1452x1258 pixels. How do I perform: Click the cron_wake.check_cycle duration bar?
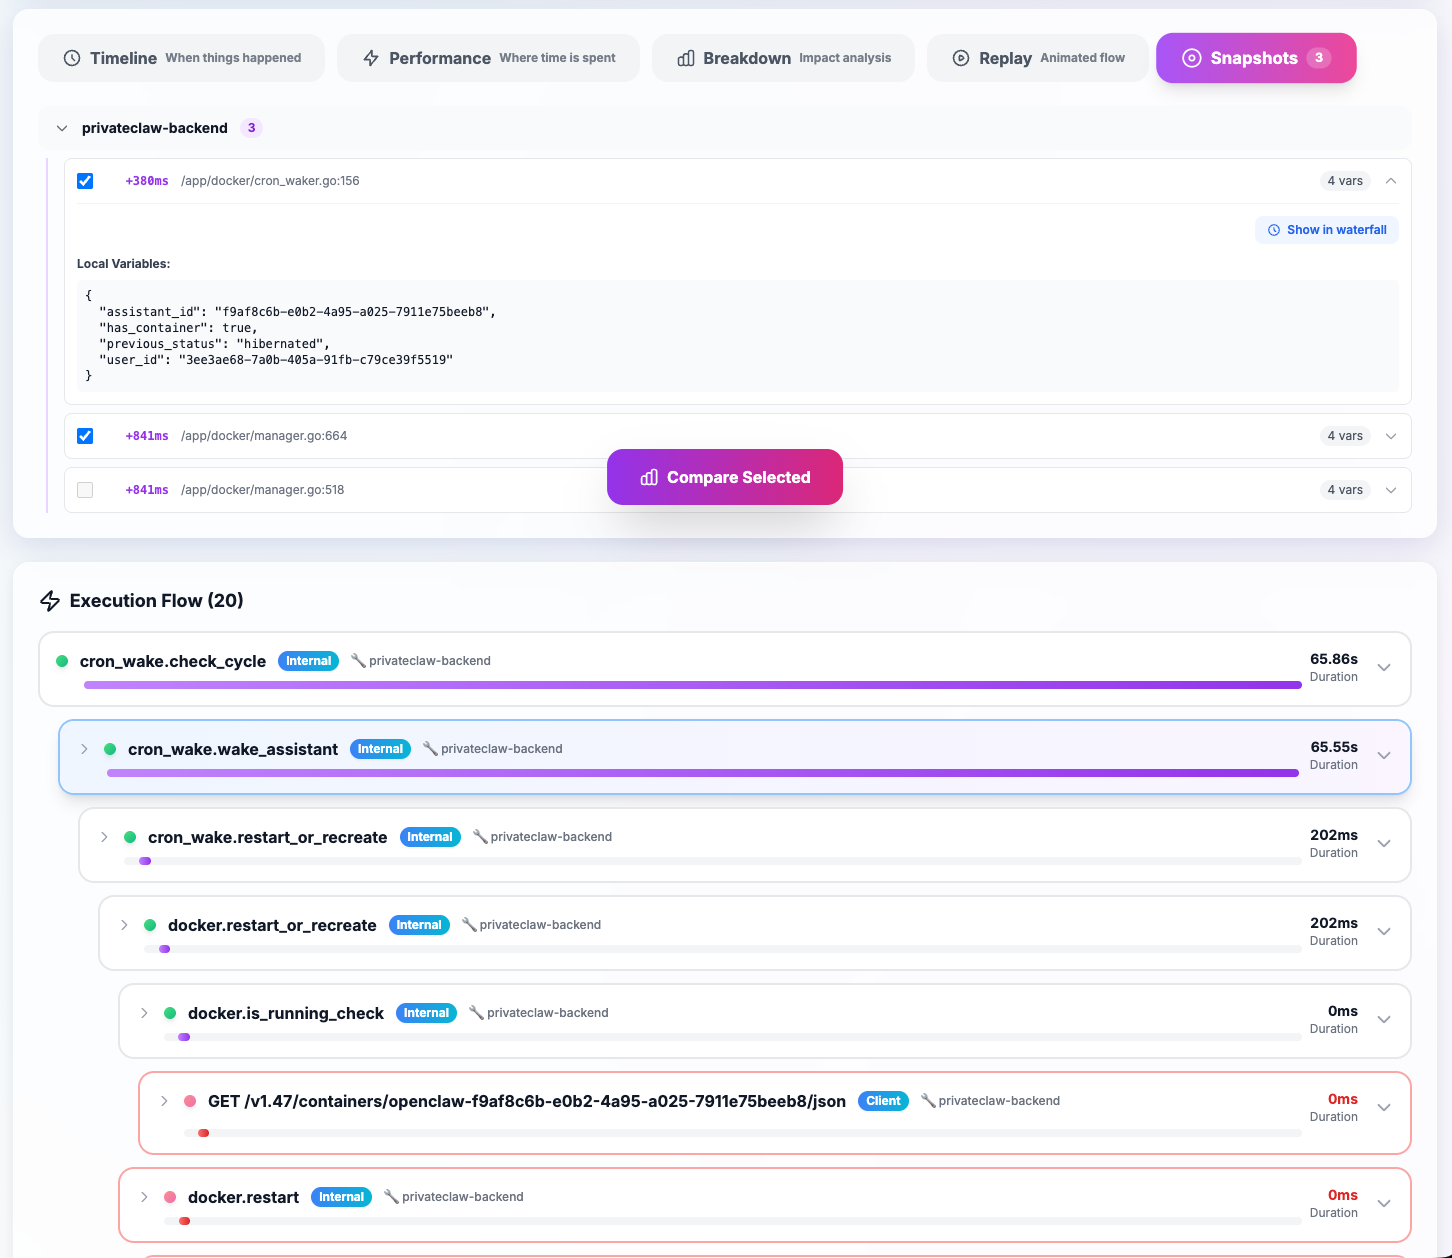(x=692, y=685)
